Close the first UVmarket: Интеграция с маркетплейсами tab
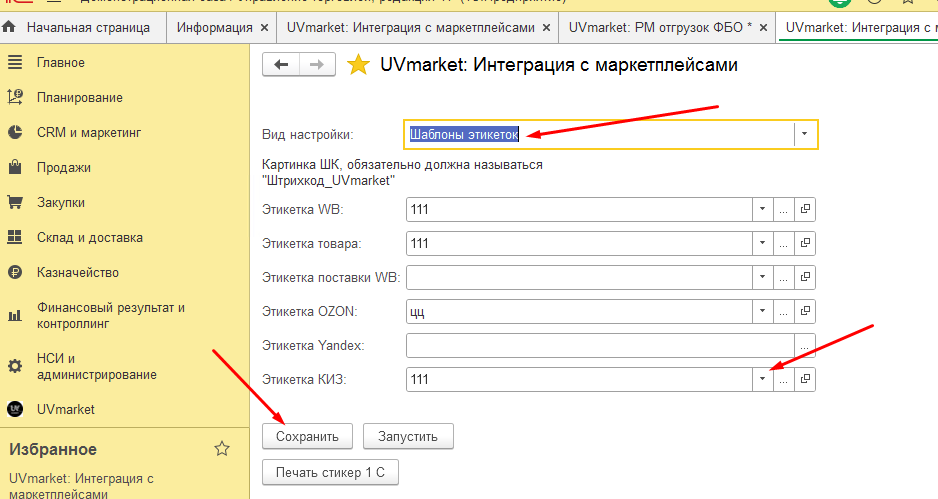This screenshot has width=938, height=499. 546,28
